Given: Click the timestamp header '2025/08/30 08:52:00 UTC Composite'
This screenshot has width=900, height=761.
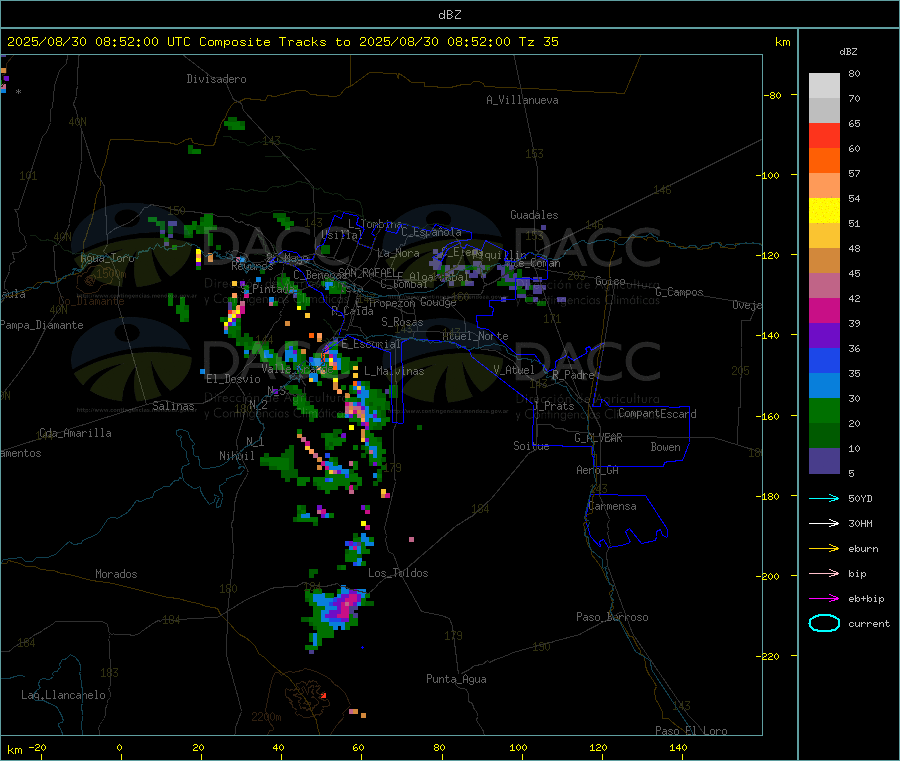Looking at the screenshot, I should pos(139,42).
